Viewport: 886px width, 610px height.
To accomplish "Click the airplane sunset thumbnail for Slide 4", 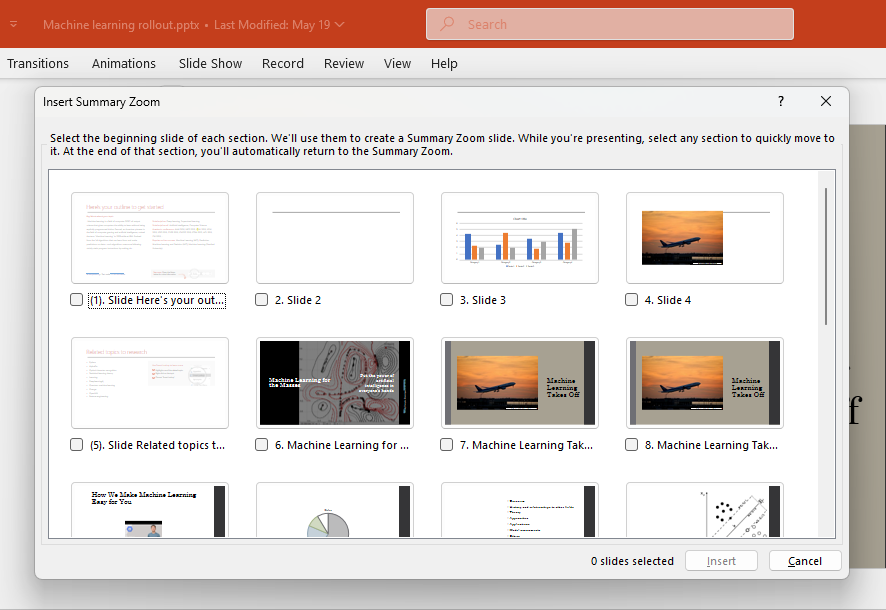I will tap(704, 238).
